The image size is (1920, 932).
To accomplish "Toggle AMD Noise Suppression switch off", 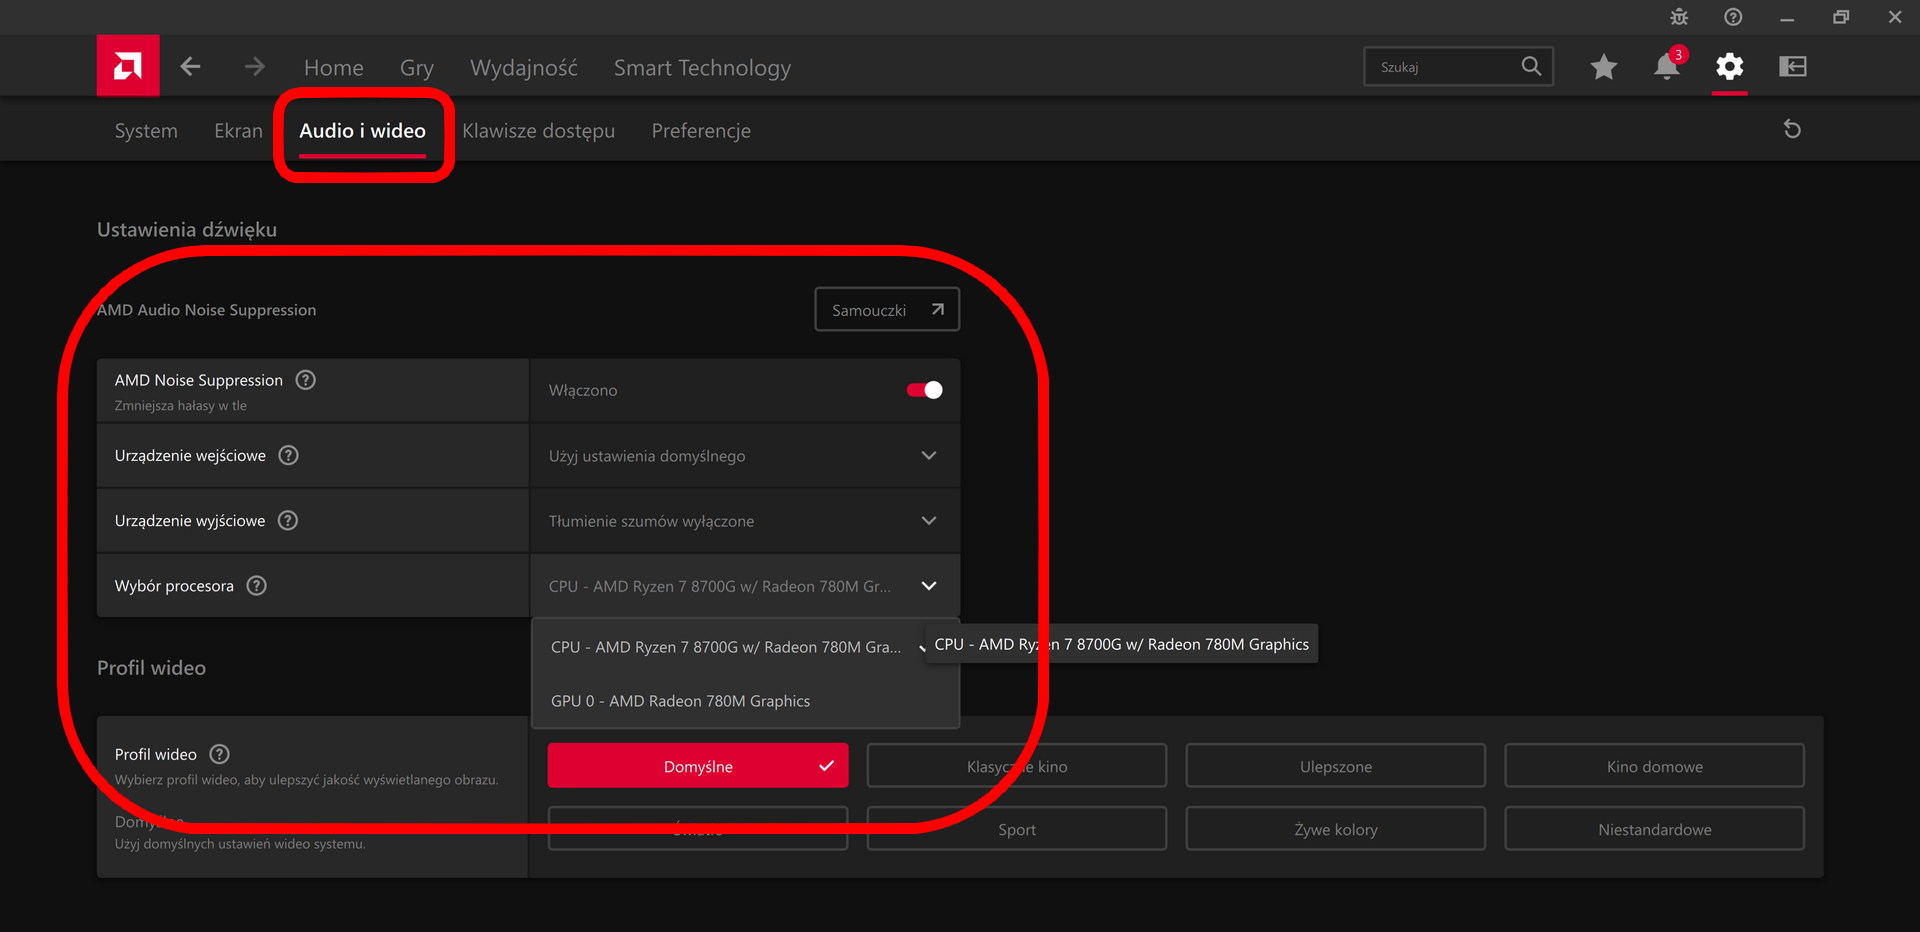I will pos(924,390).
